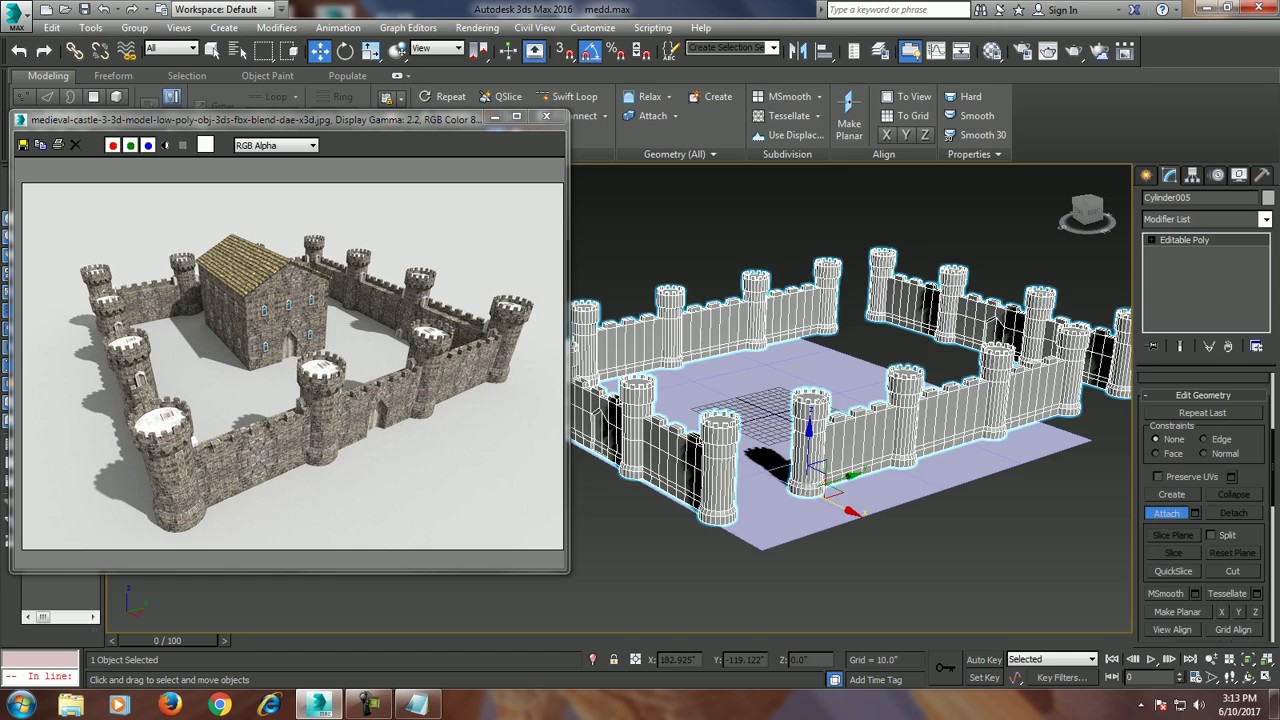The image size is (1280, 720).
Task: Click the Make Planar ribbon icon
Action: (849, 116)
